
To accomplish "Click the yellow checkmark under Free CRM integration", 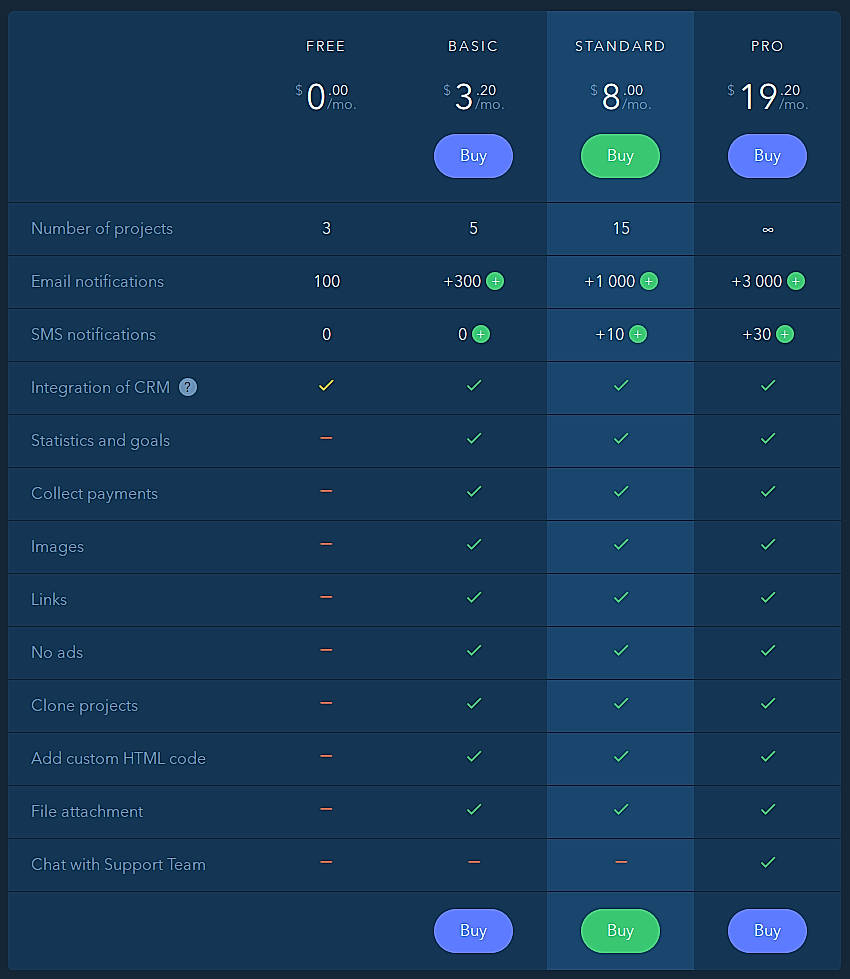I will pos(326,387).
